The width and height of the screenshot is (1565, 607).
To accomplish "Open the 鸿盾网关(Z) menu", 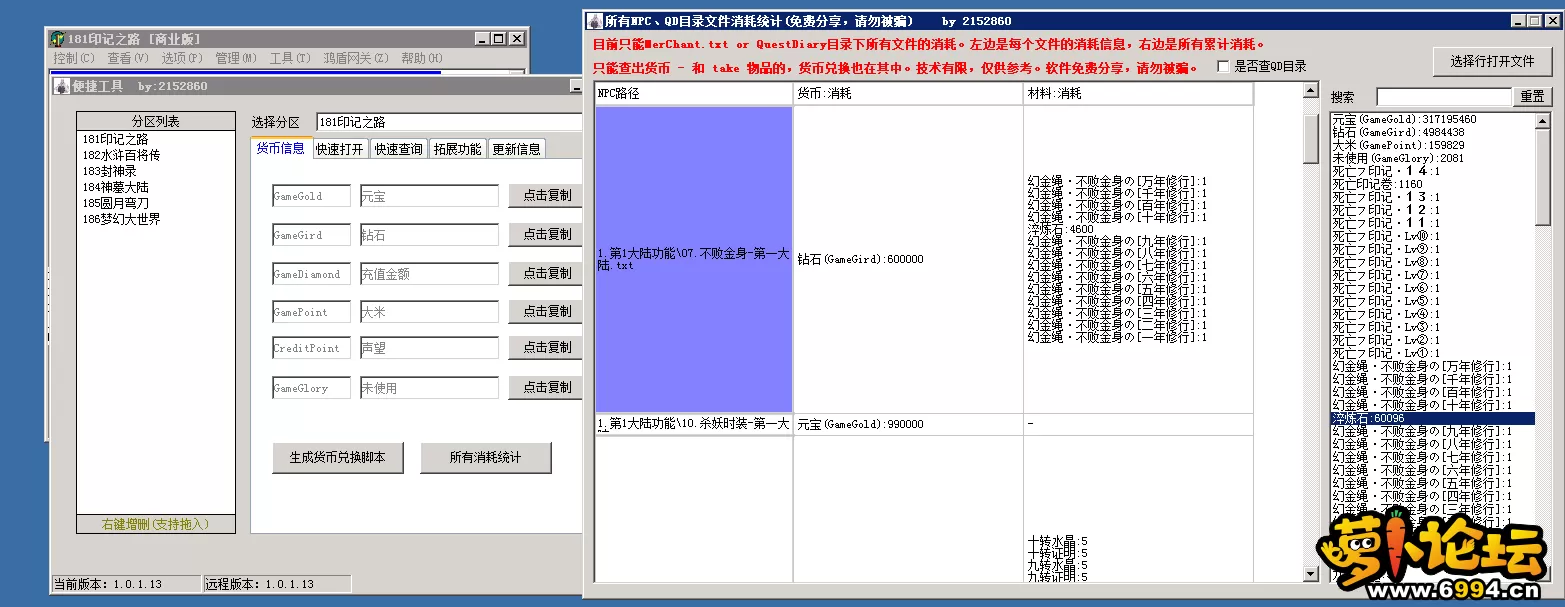I will [355, 59].
